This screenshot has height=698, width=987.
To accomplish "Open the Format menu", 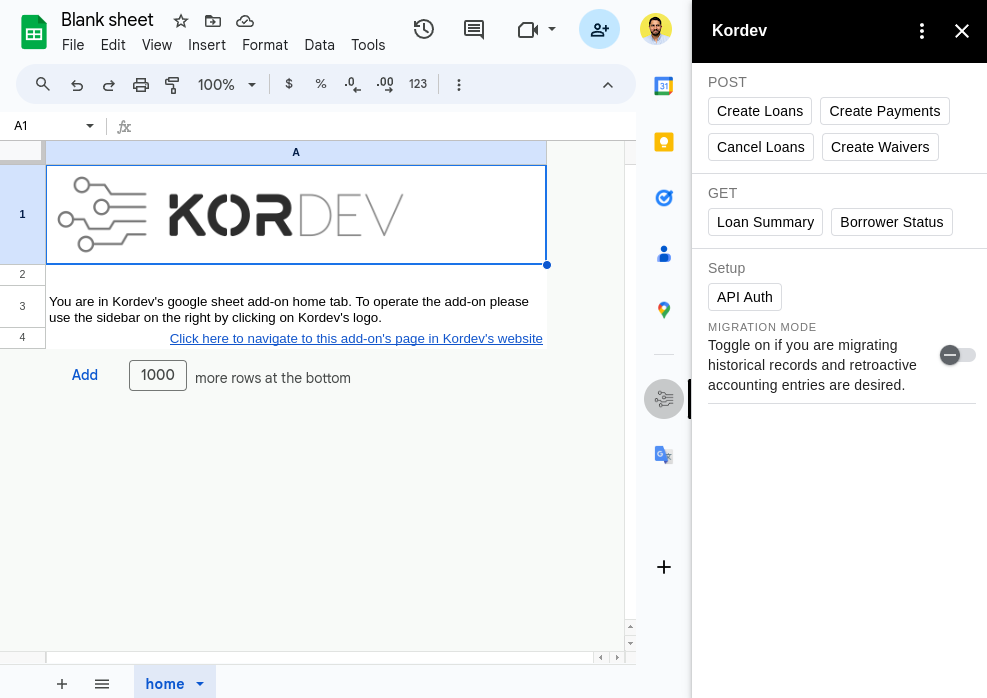I will pos(265,45).
